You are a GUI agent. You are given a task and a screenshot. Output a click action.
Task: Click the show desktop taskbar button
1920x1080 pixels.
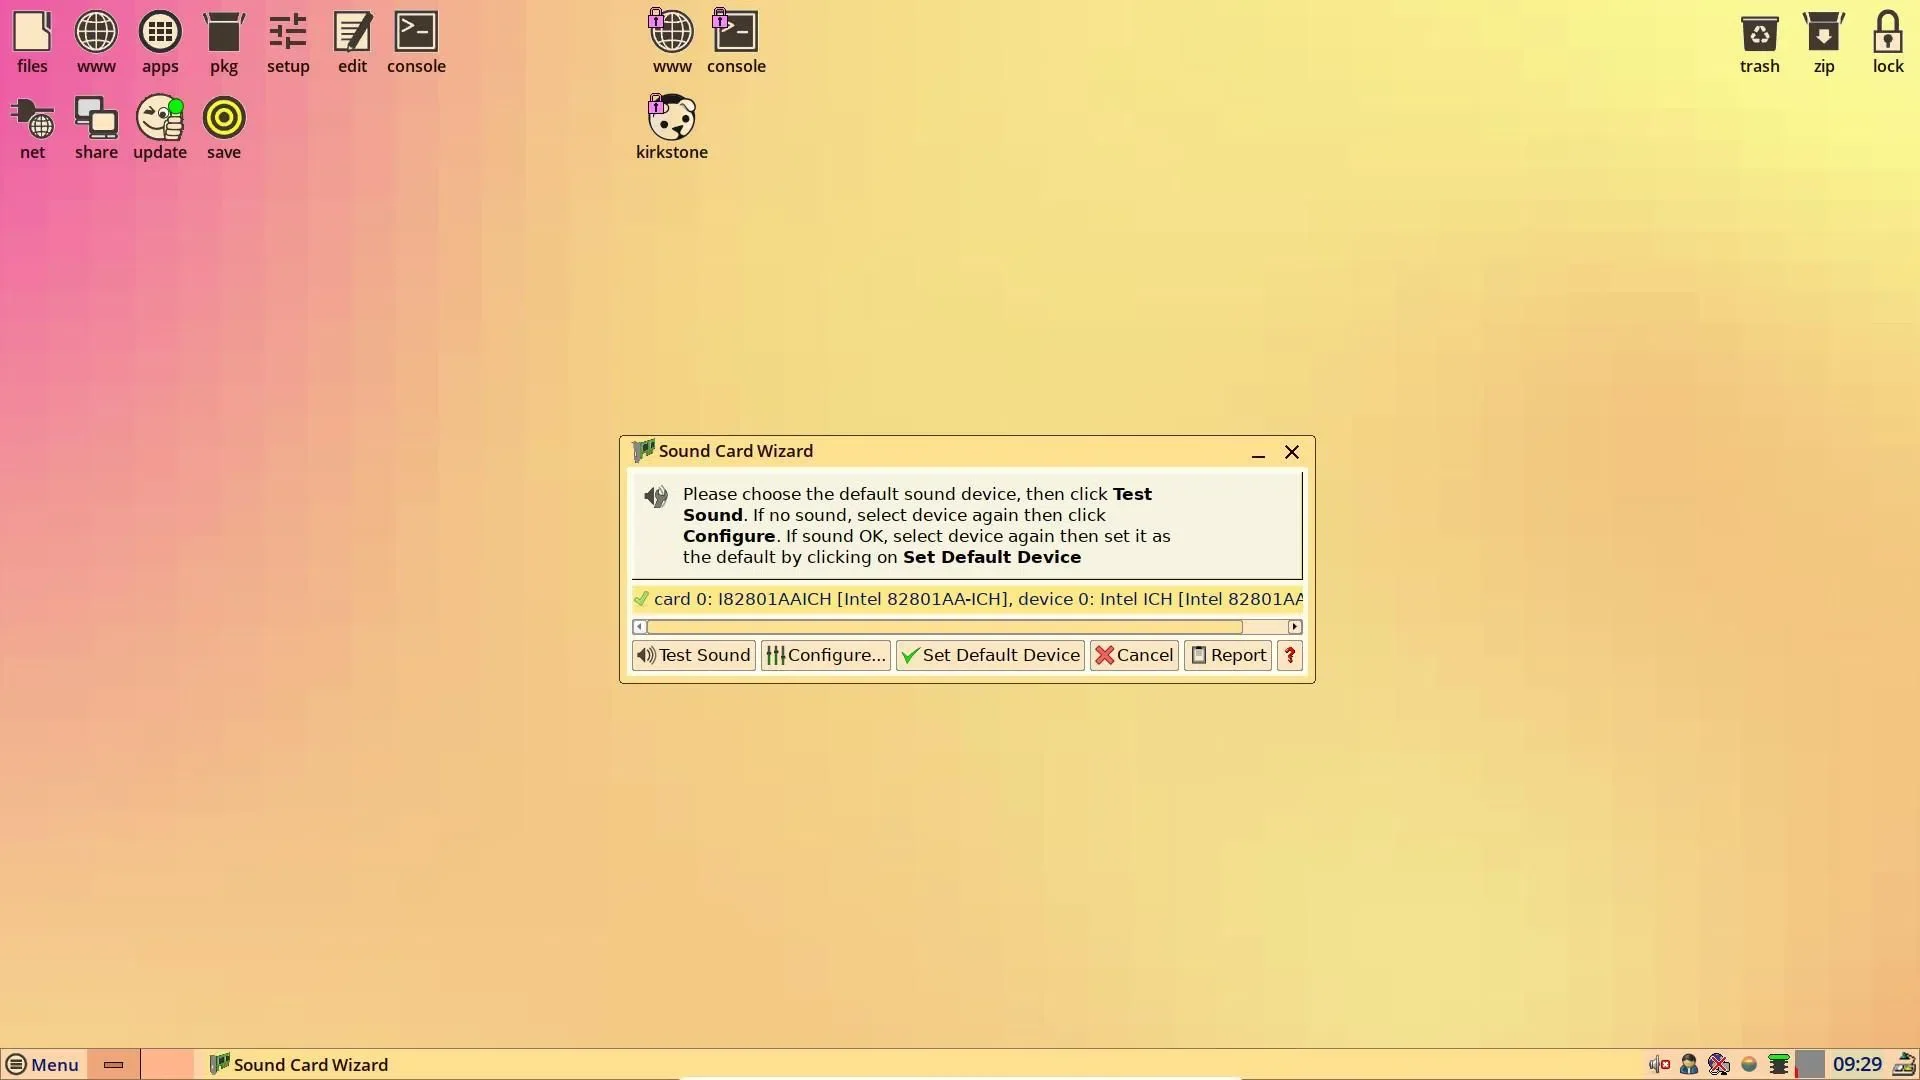[x=114, y=1064]
